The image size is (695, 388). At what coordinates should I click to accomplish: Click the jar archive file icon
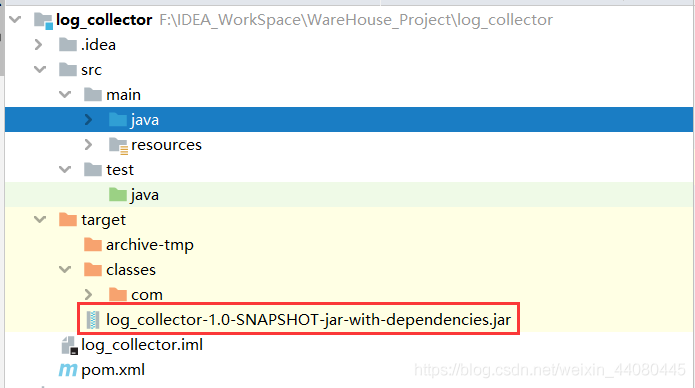(x=93, y=320)
